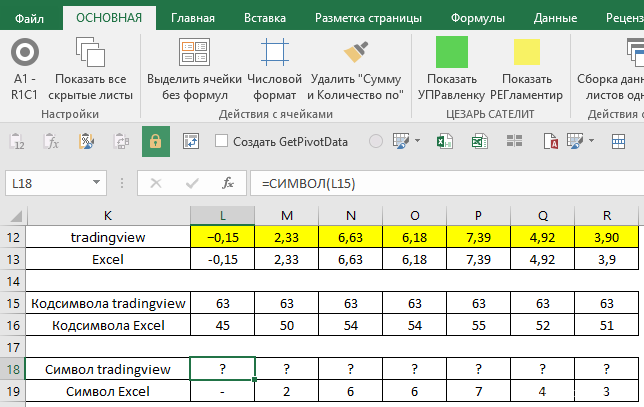Open the Файл tab
644x407 pixels.
[29, 18]
